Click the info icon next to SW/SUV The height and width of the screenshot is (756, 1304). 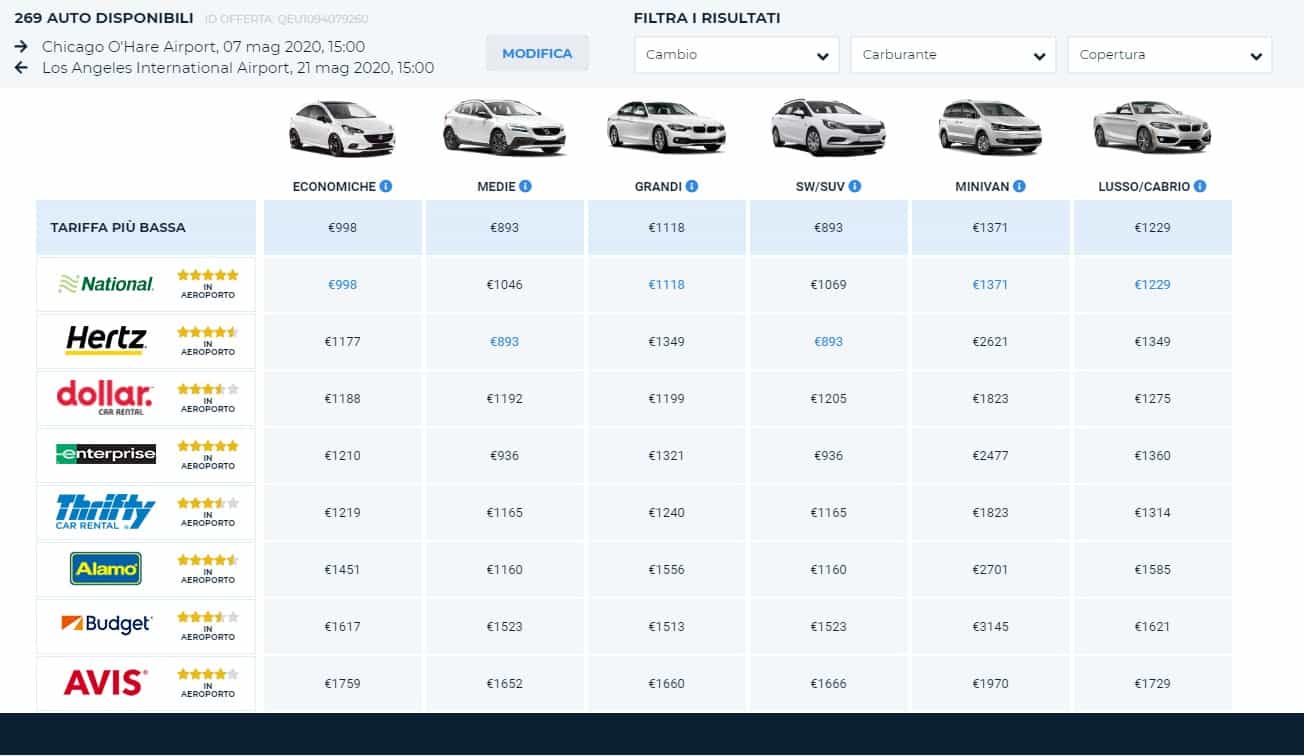[855, 186]
